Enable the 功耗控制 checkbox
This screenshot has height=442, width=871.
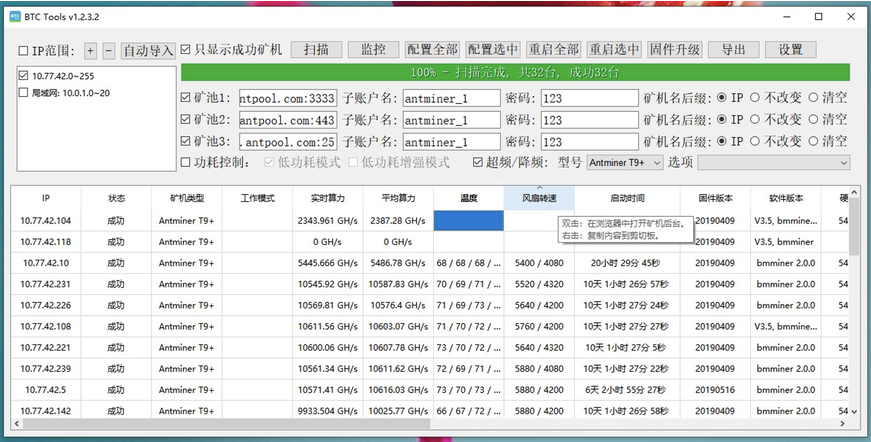tap(186, 163)
